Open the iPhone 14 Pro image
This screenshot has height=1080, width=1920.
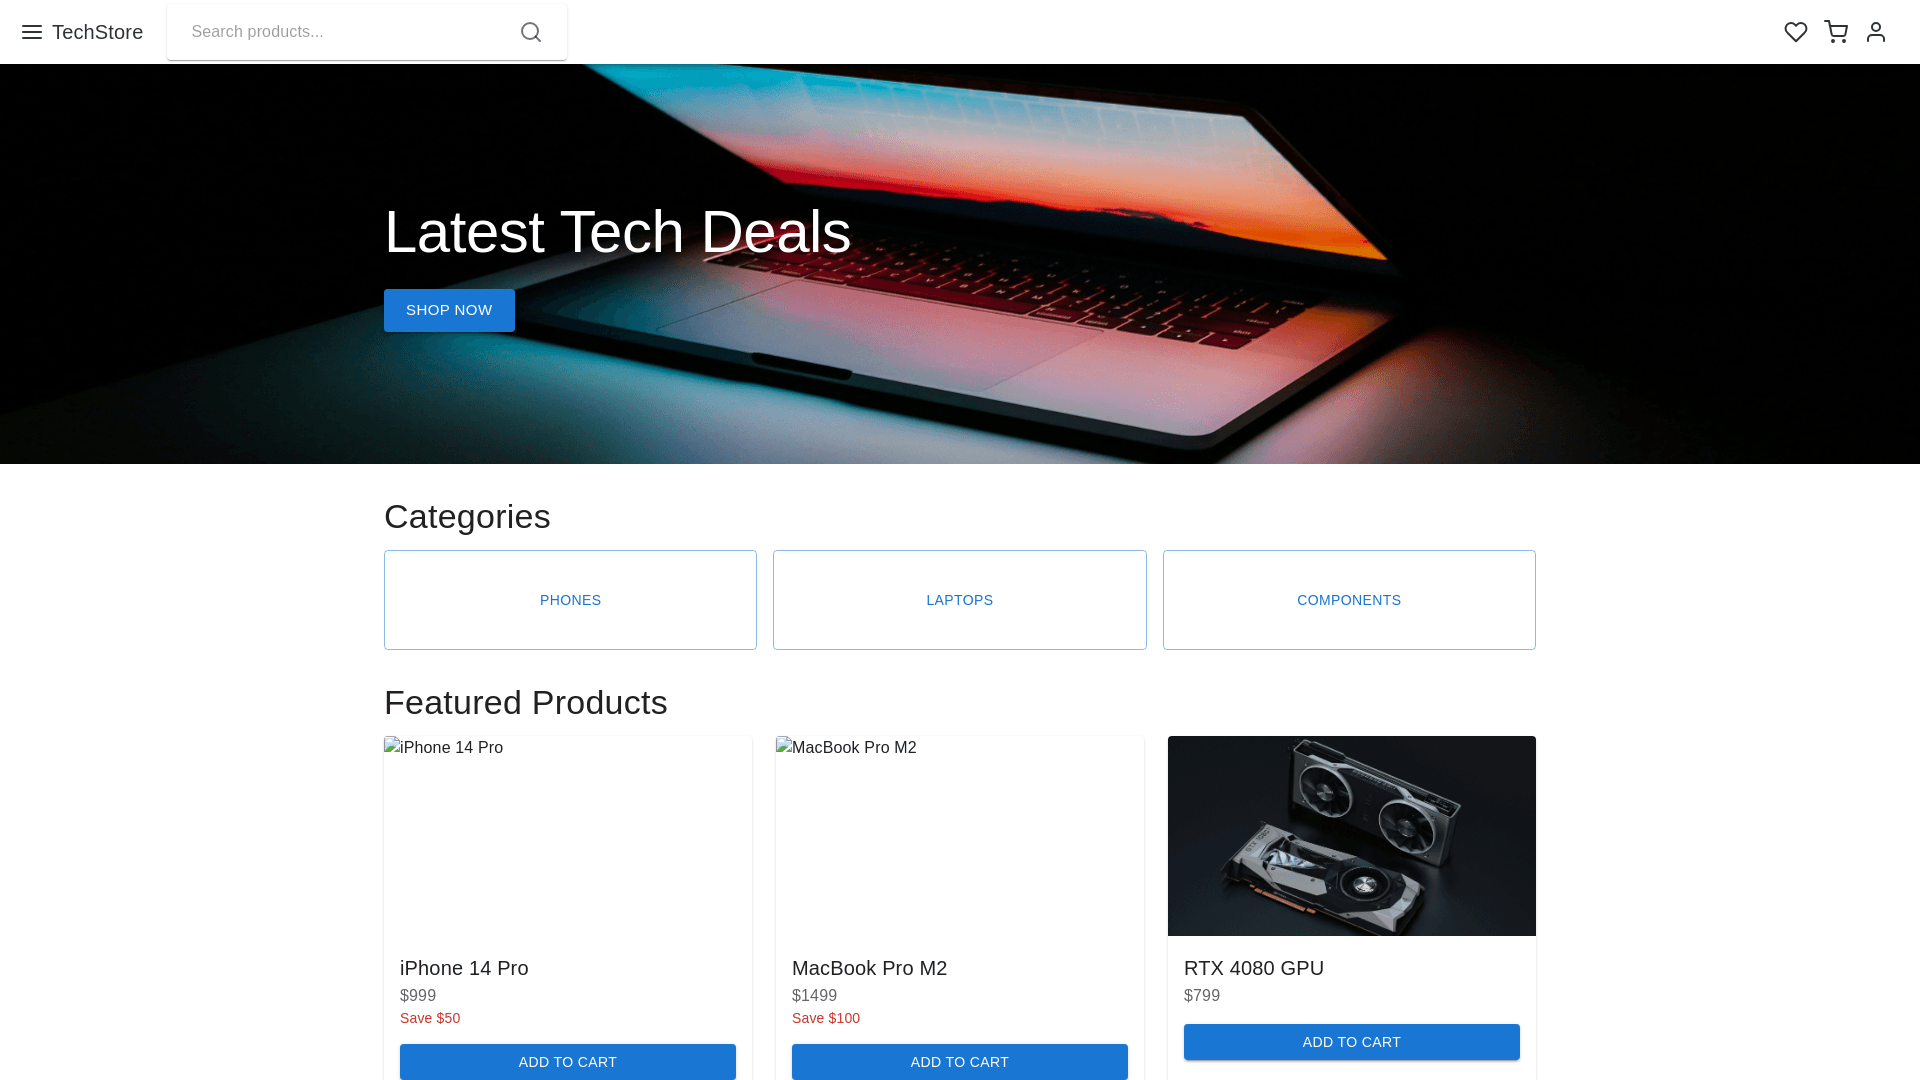568,836
